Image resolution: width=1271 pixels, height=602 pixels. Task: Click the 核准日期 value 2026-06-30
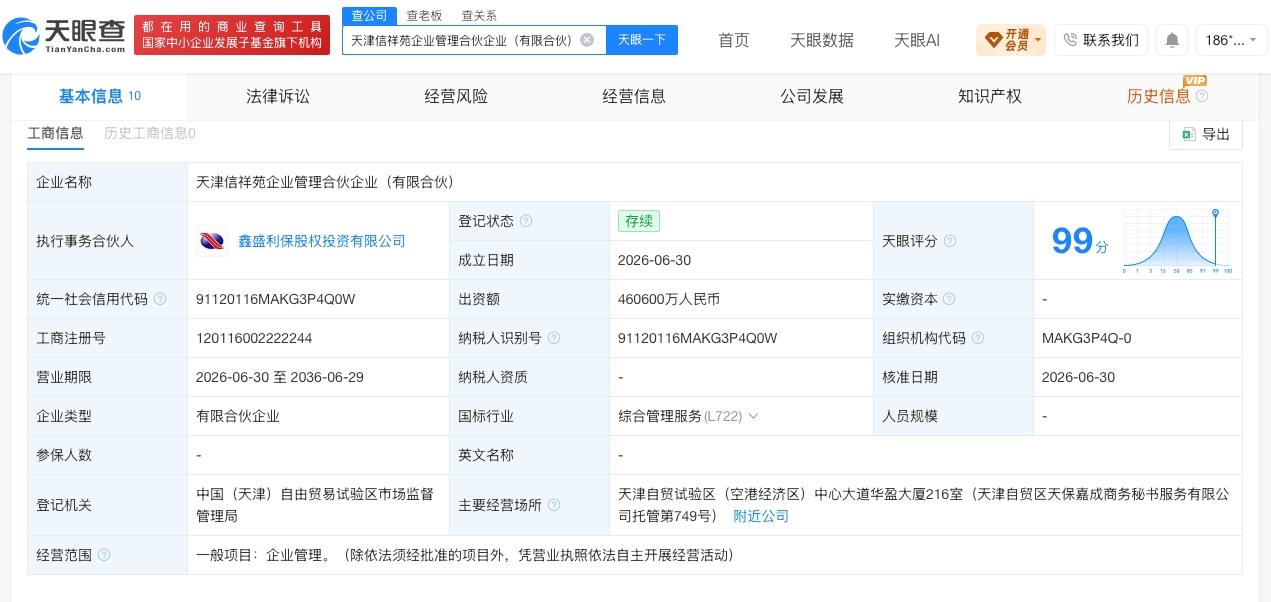coord(1078,377)
